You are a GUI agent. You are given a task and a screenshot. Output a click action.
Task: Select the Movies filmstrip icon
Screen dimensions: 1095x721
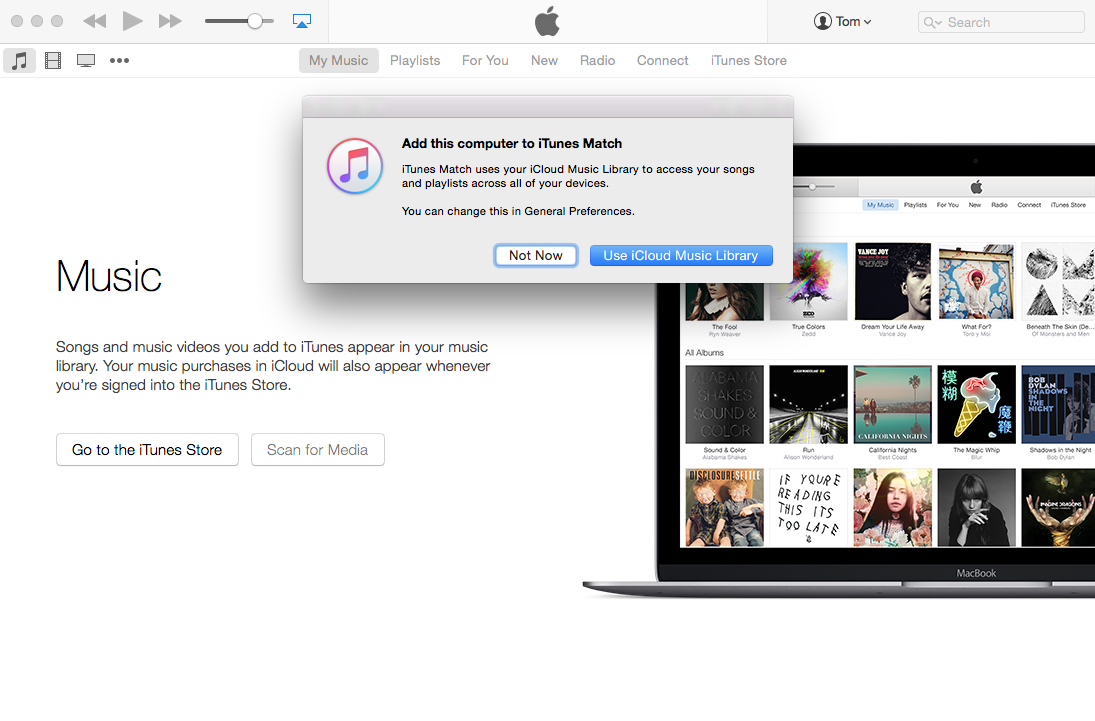coord(53,60)
